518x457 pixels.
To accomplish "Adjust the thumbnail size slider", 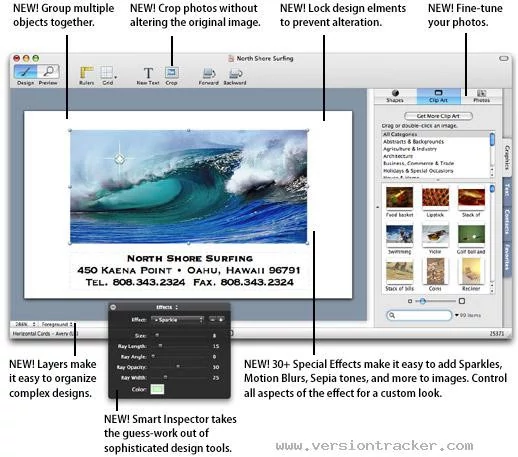I will point(423,301).
